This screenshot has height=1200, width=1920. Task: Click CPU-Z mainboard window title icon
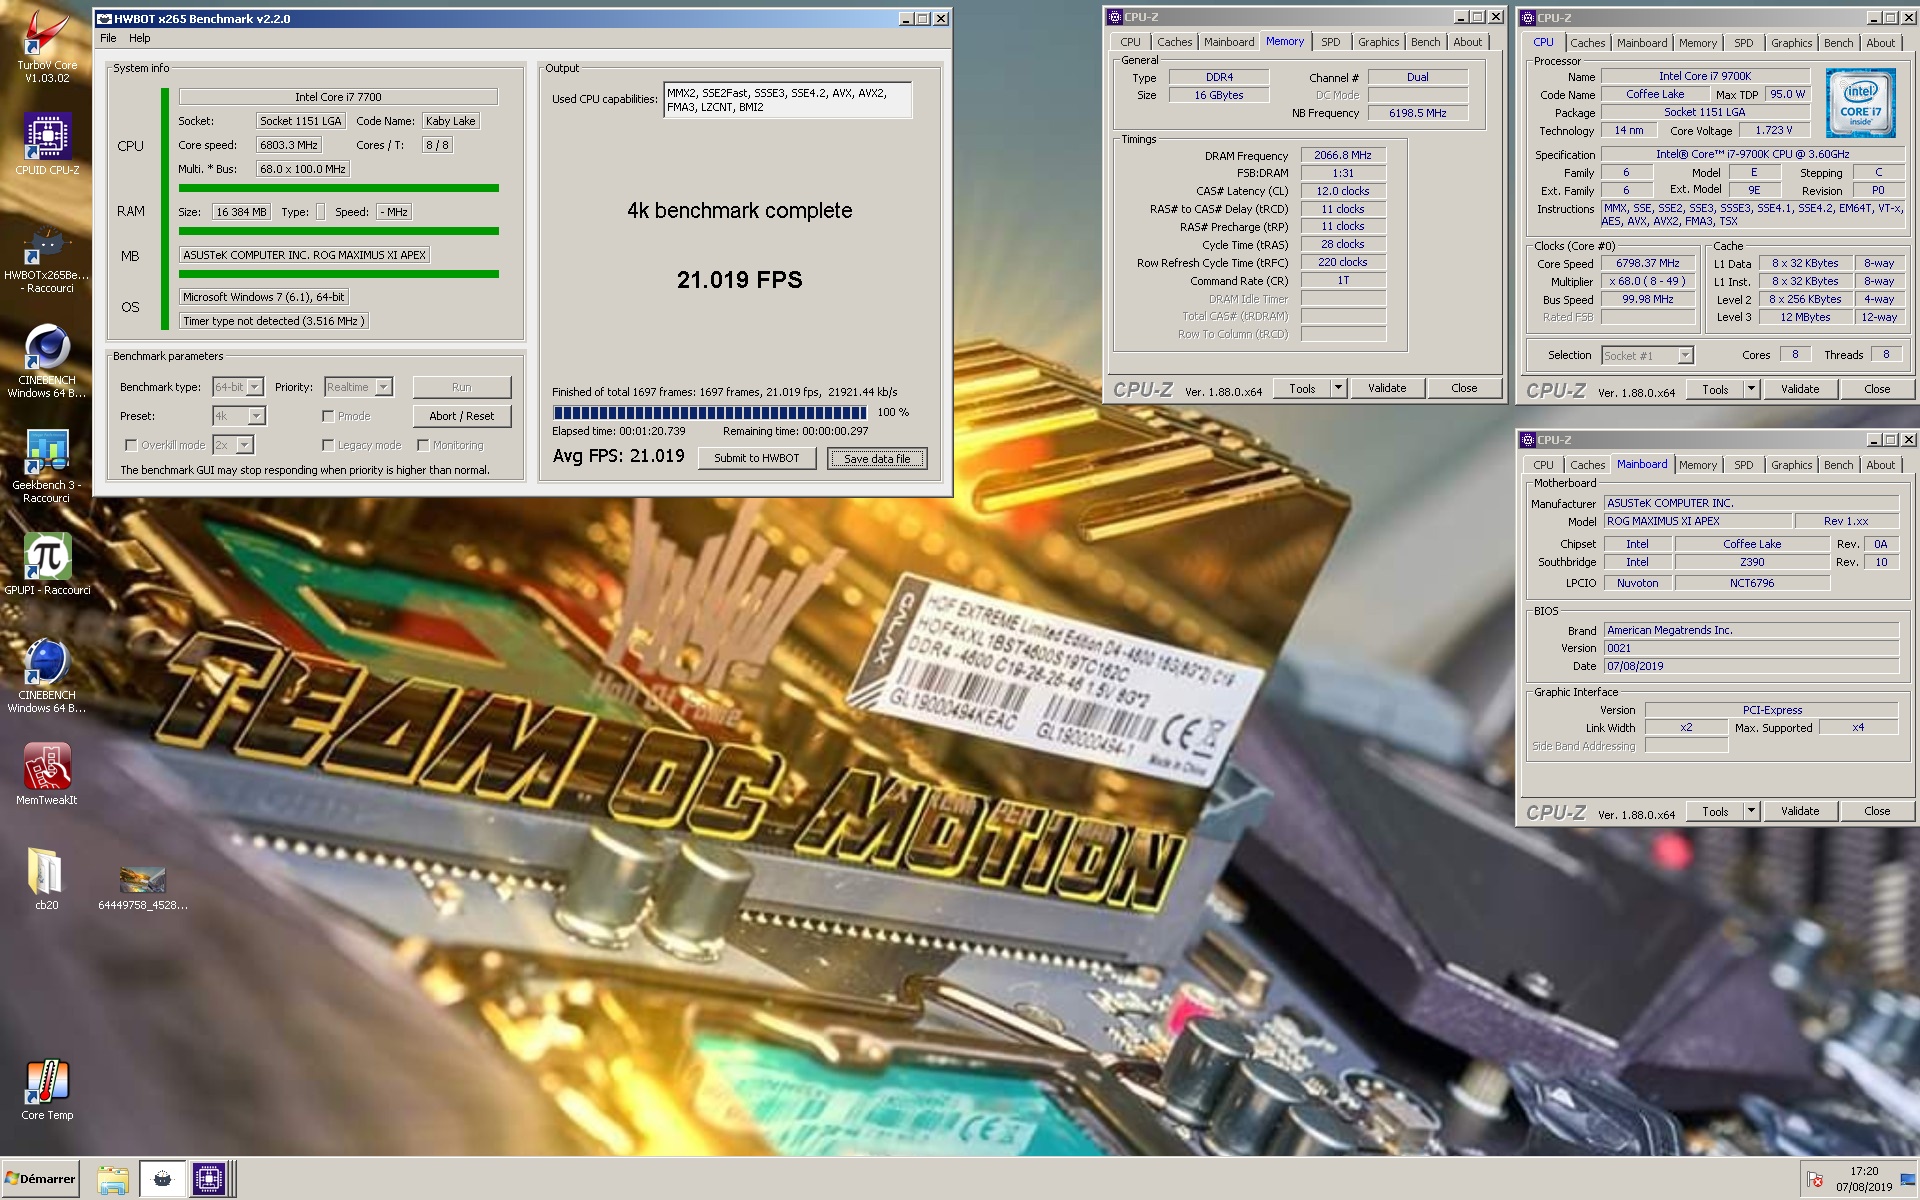(x=1527, y=440)
